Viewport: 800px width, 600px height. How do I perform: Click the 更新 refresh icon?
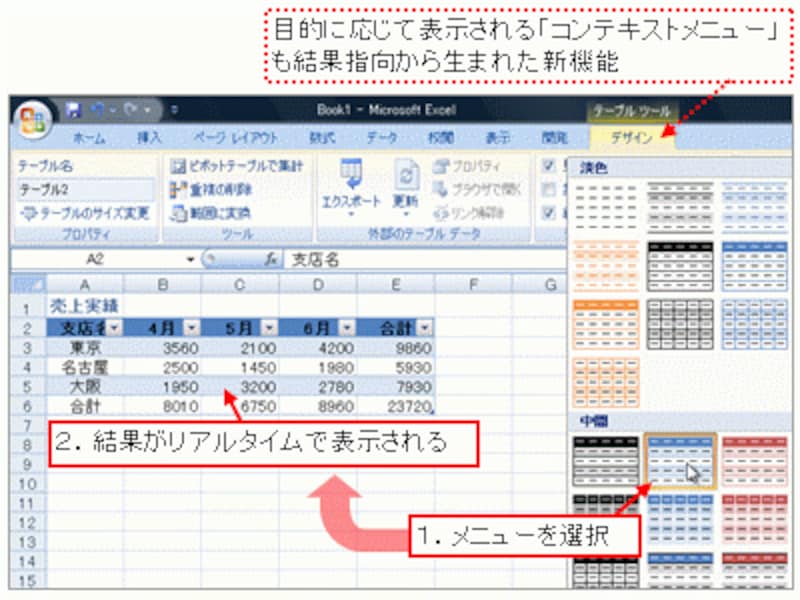[x=406, y=174]
